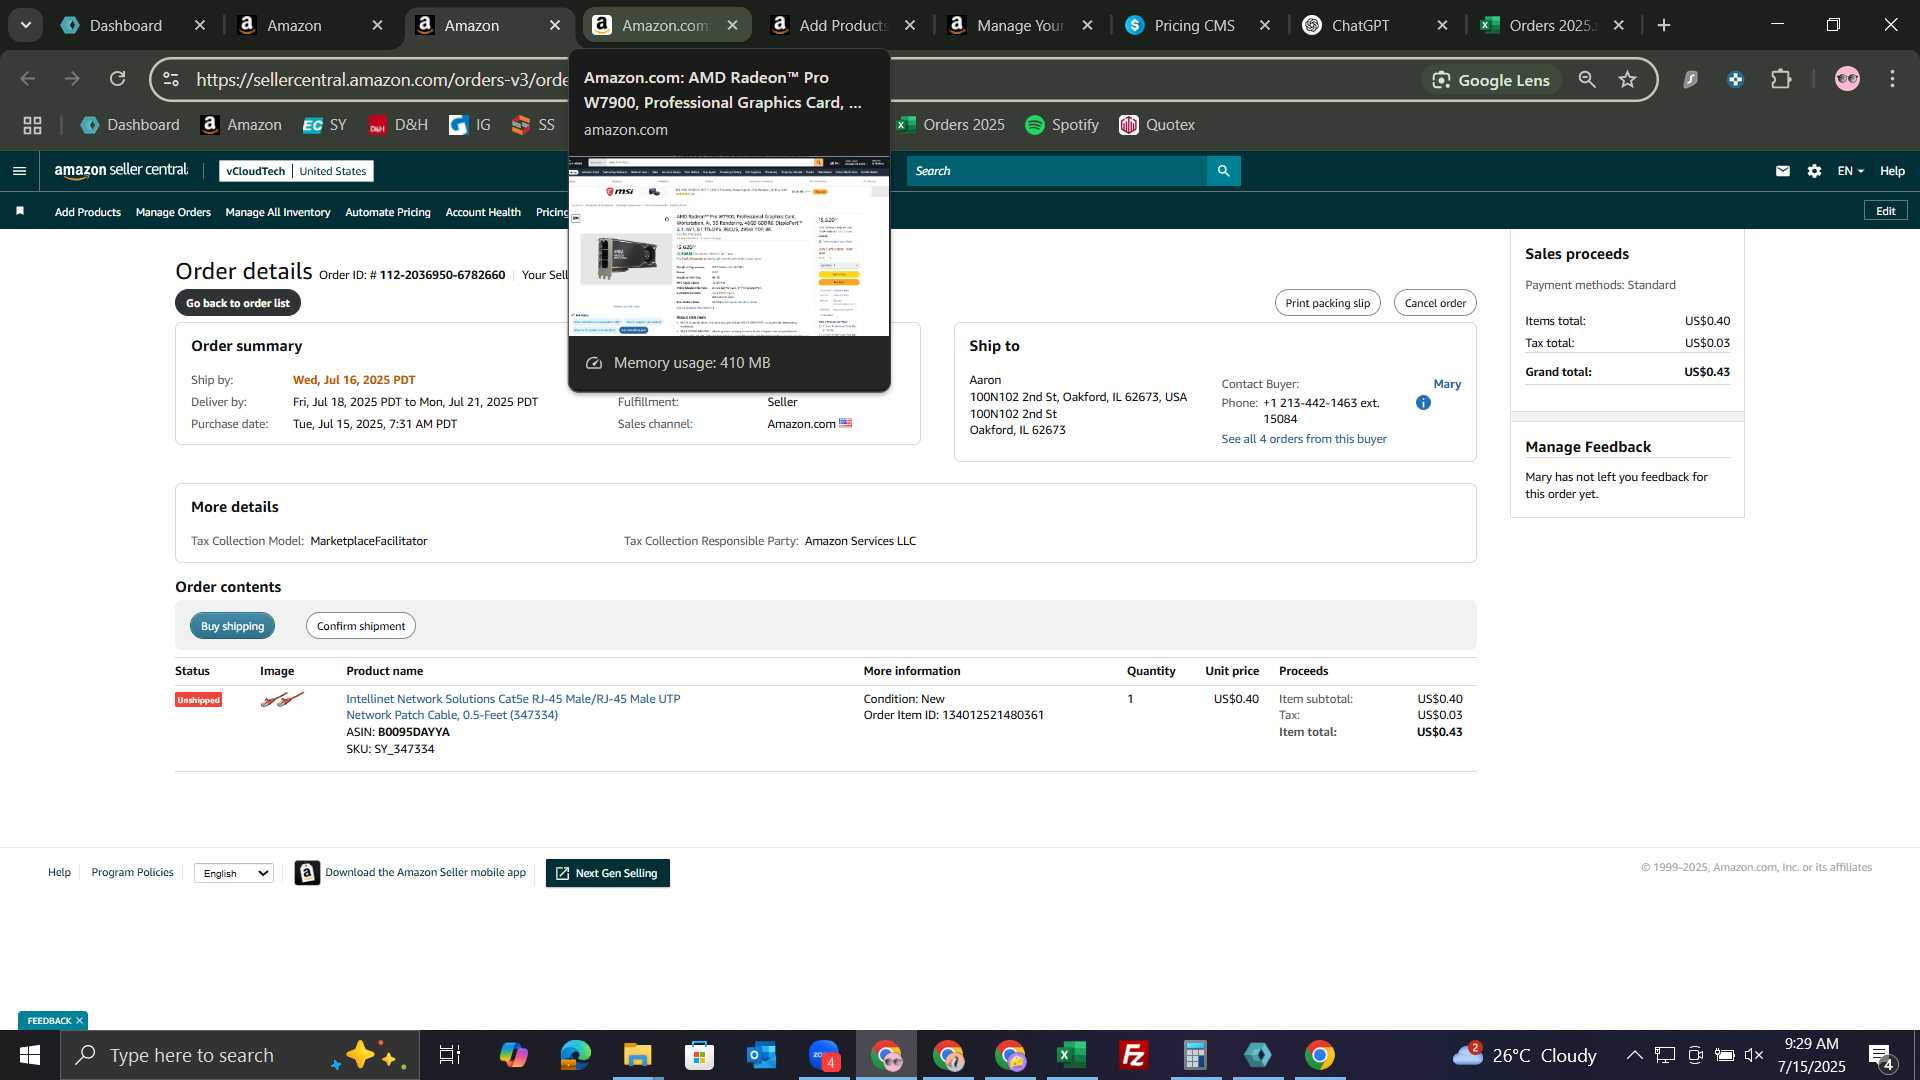Open Account Health menu item
This screenshot has height=1080, width=1920.
click(483, 212)
